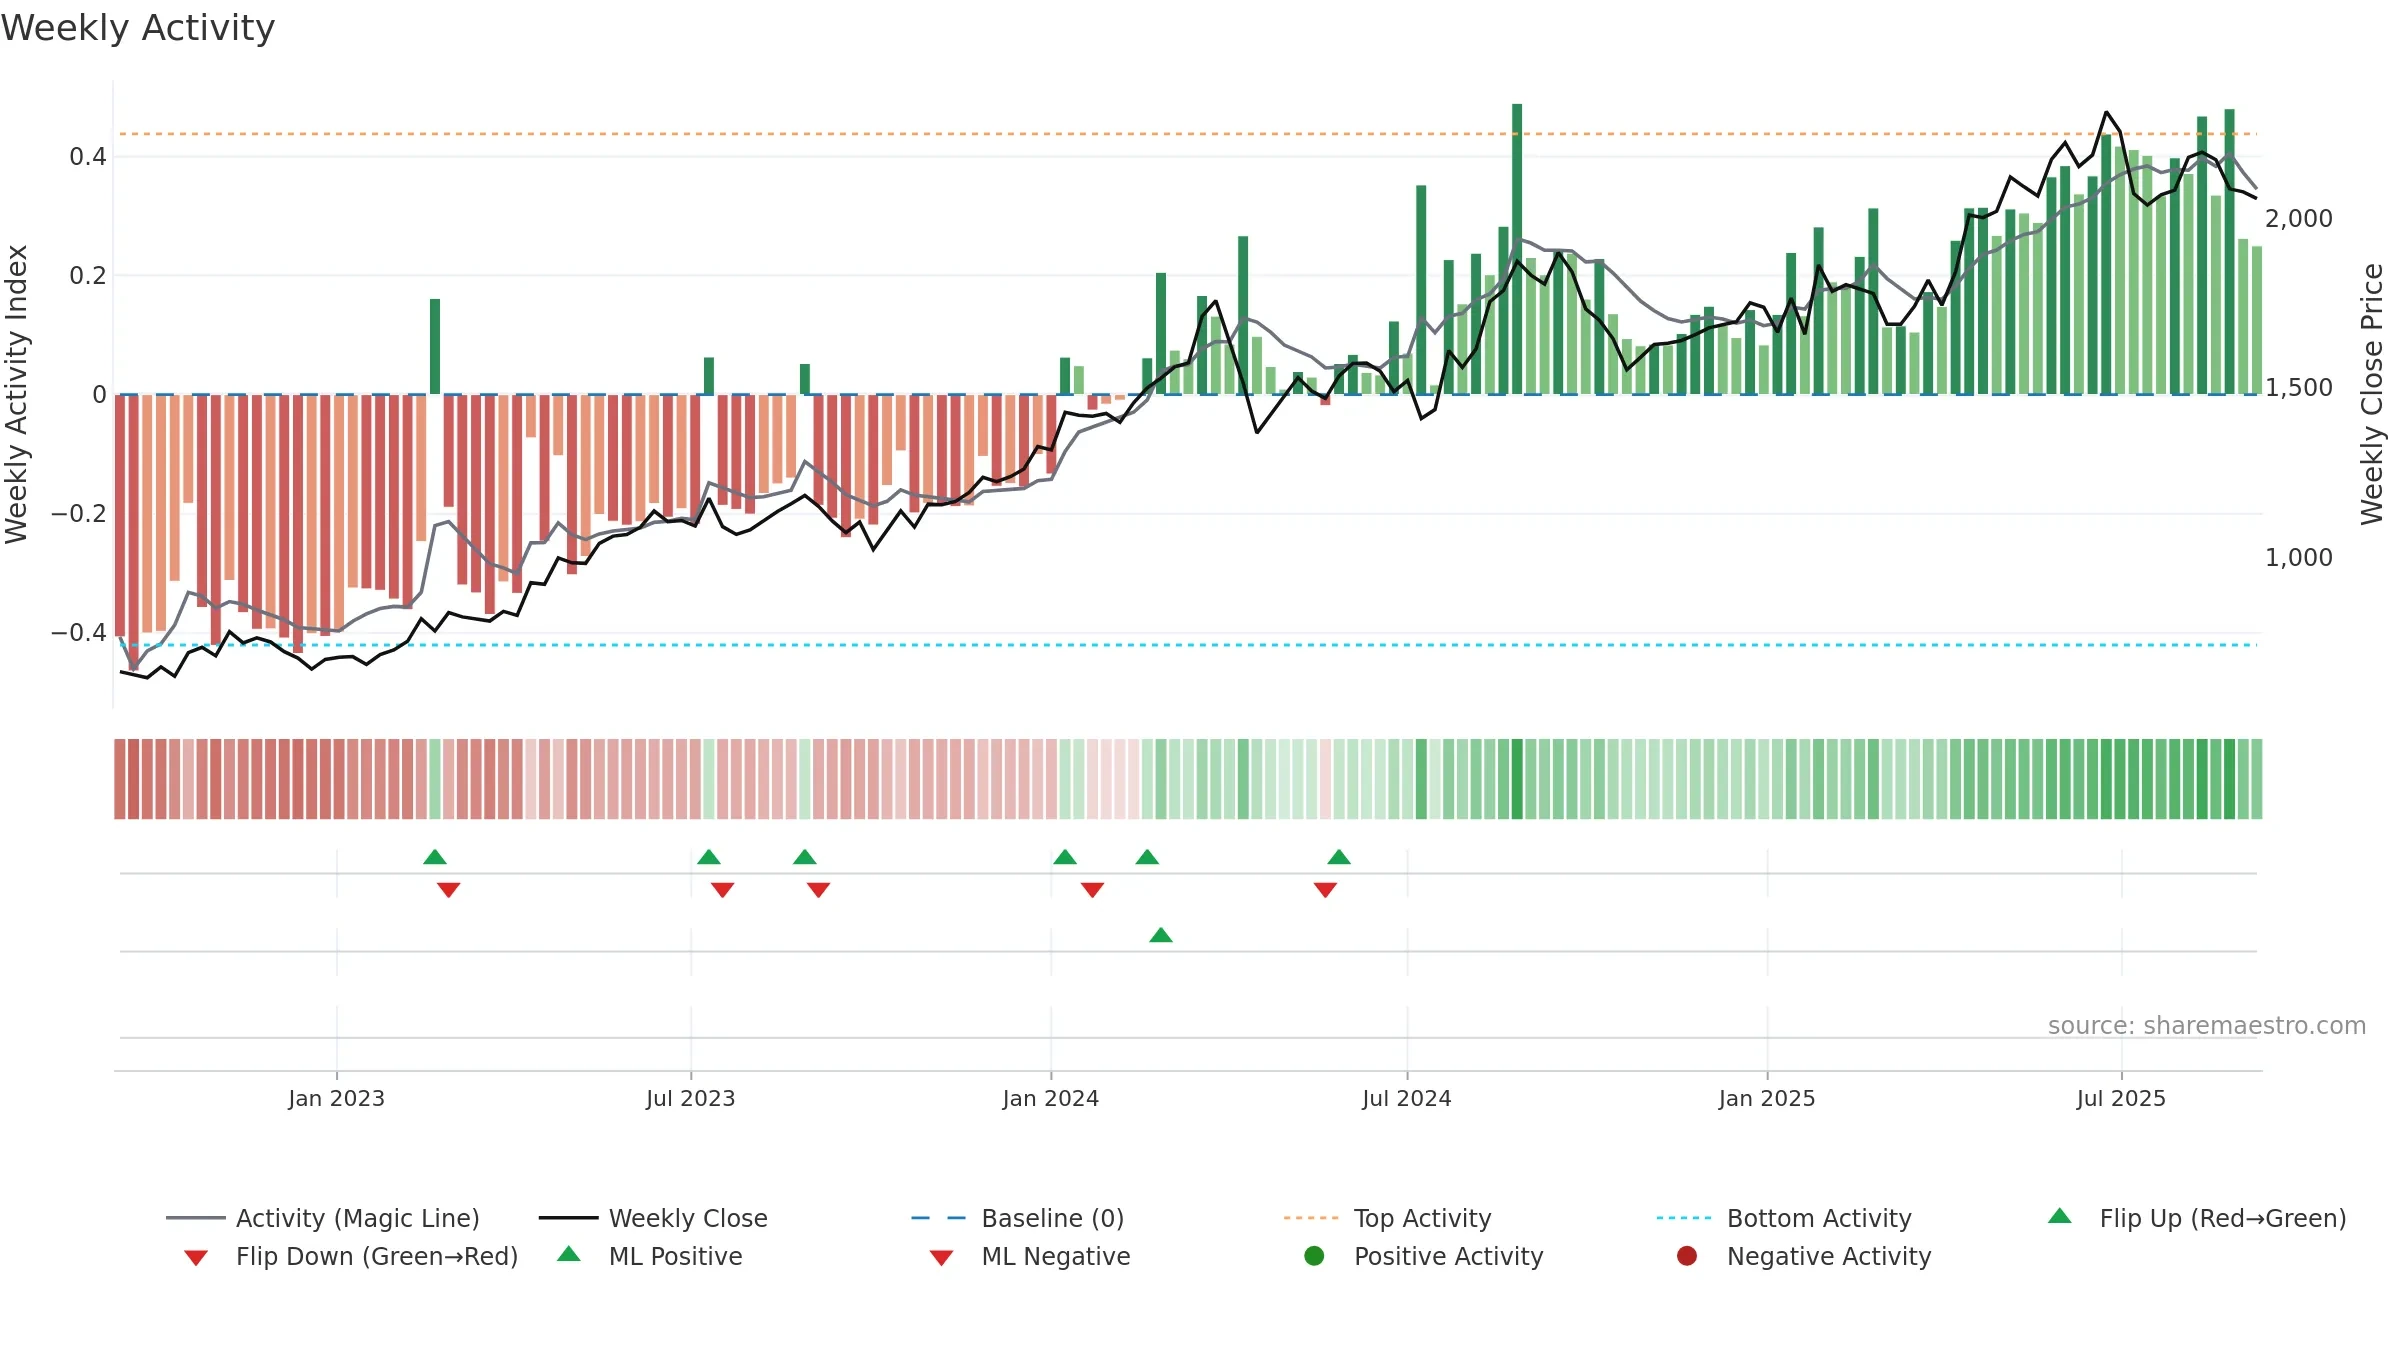Click the cyan dotted Bottom Activity line
2400x1350 pixels.
[x=1188, y=645]
